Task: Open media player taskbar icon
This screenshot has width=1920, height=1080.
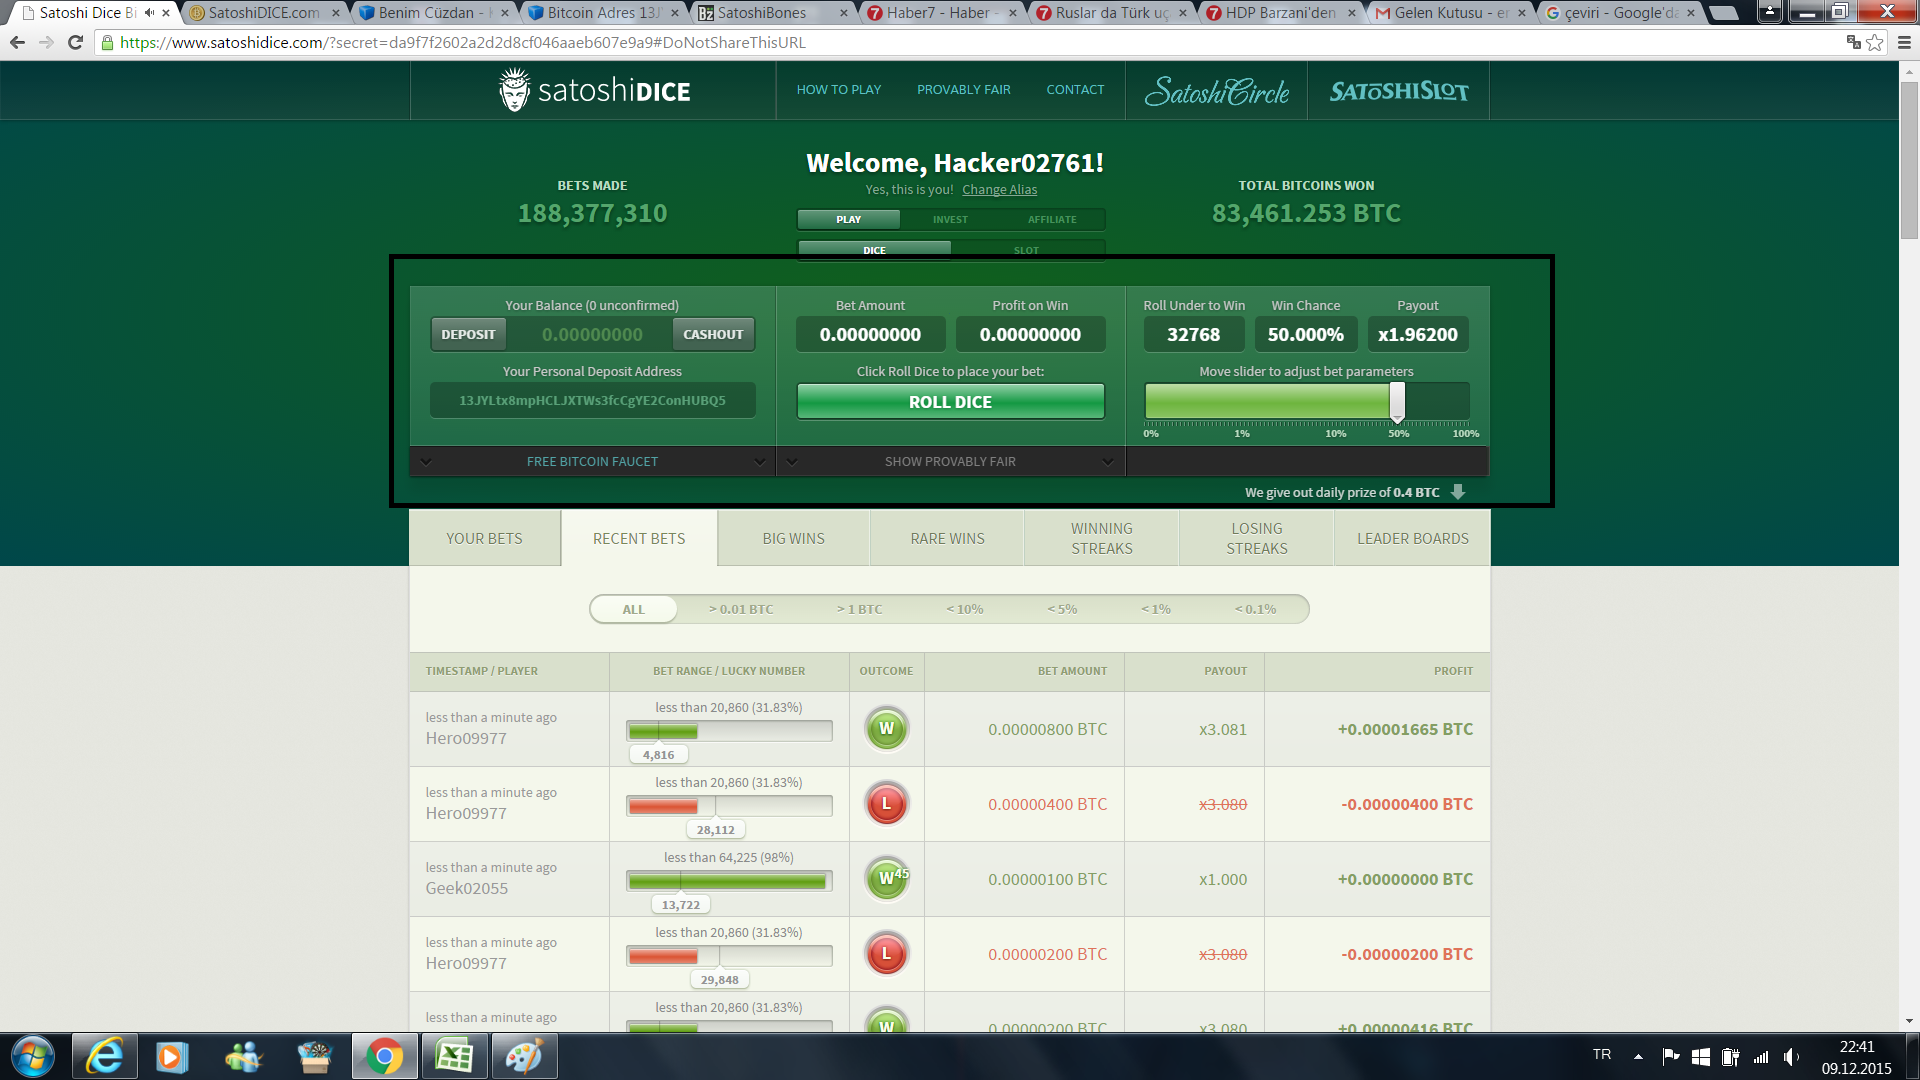Action: (x=173, y=1057)
